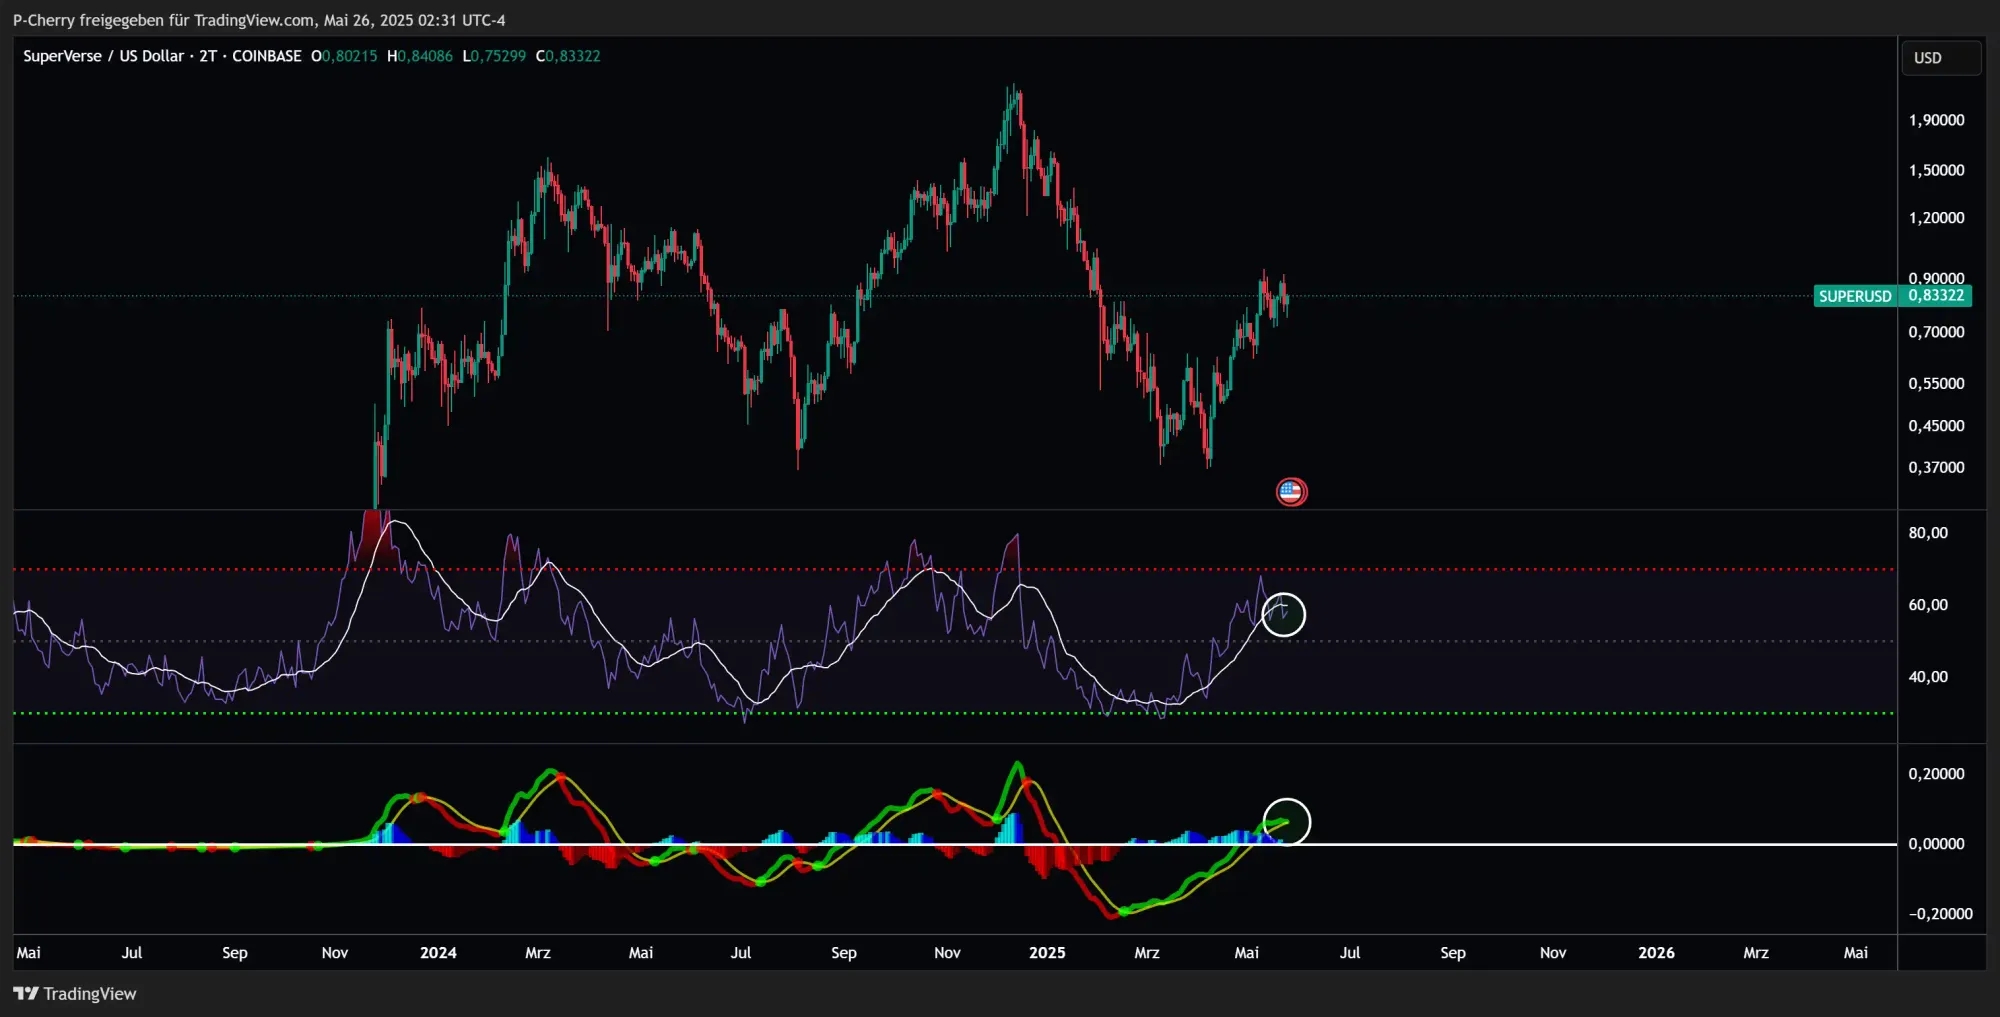Image resolution: width=2000 pixels, height=1017 pixels.
Task: Click the SuperVerse / US Dollar symbol title
Action: click(104, 56)
